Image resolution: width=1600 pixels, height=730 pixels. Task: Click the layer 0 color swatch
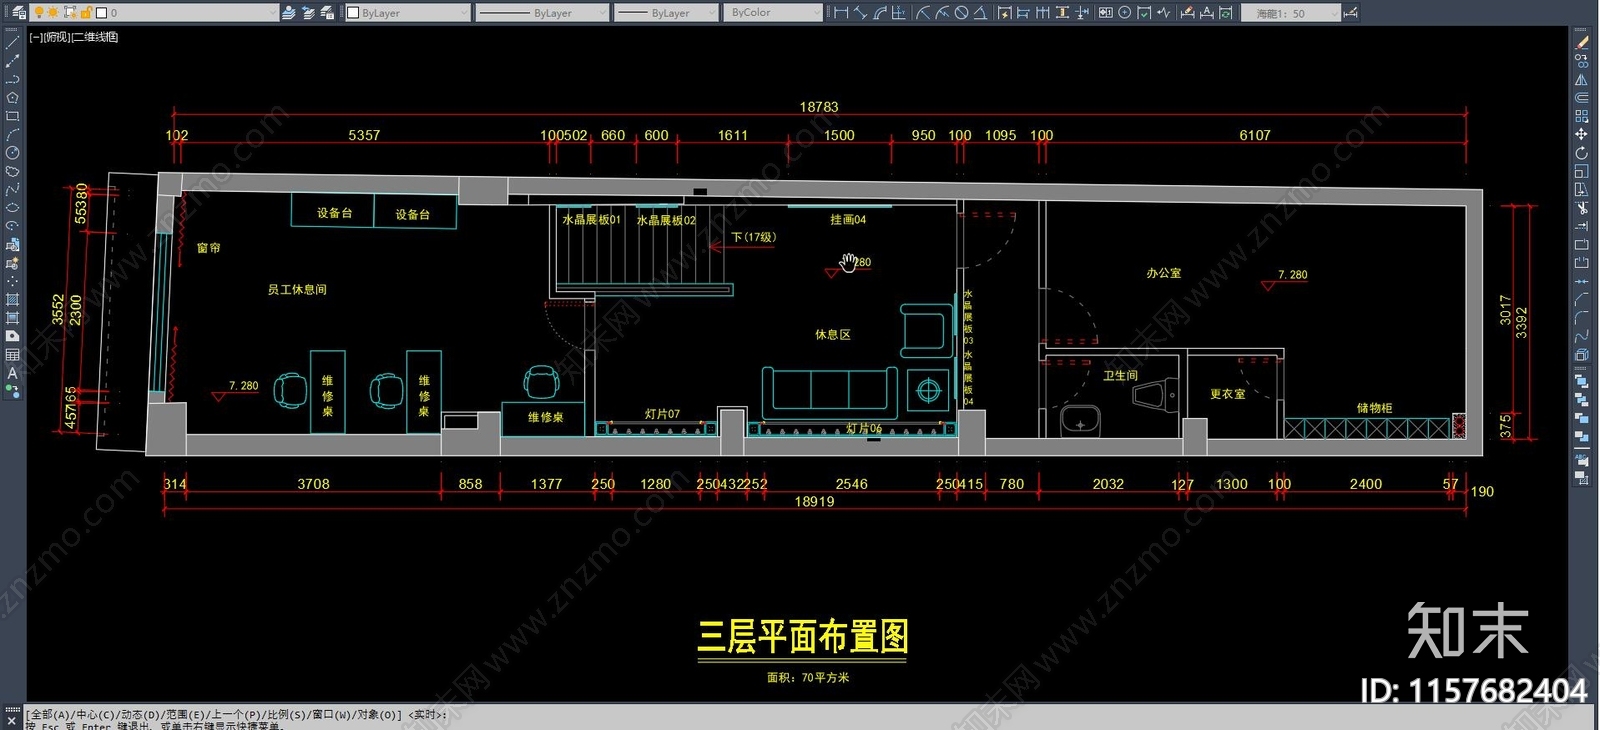point(101,13)
